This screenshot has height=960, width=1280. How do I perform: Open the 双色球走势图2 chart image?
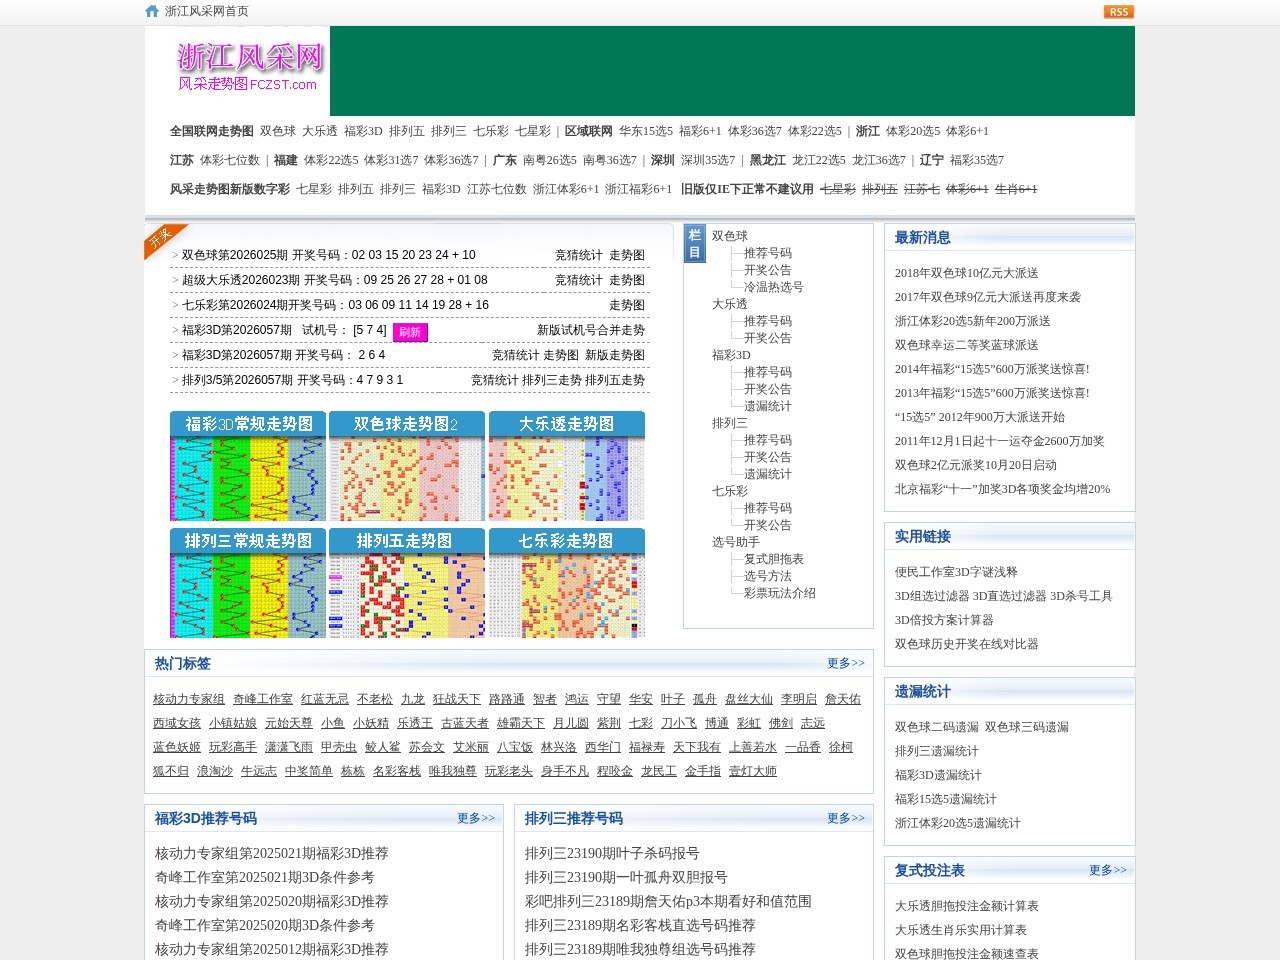[406, 466]
